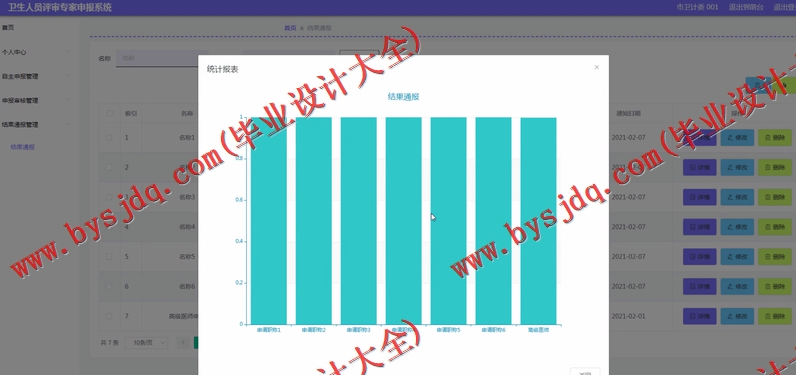Screen dimensions: 796x375
Task: Click the 通知日期 column header
Action: 628,113
